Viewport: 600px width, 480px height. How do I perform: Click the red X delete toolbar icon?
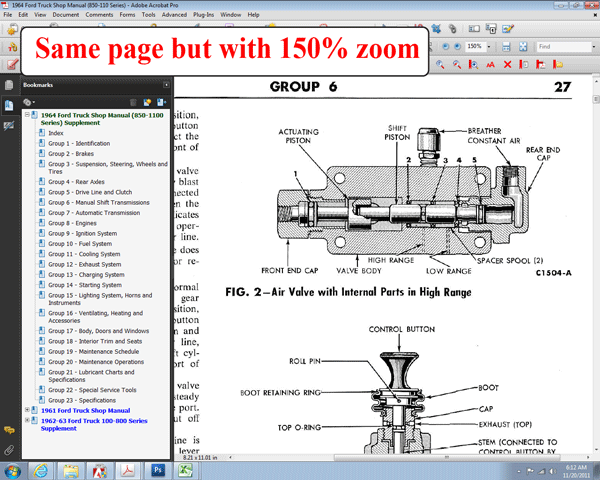tap(507, 65)
